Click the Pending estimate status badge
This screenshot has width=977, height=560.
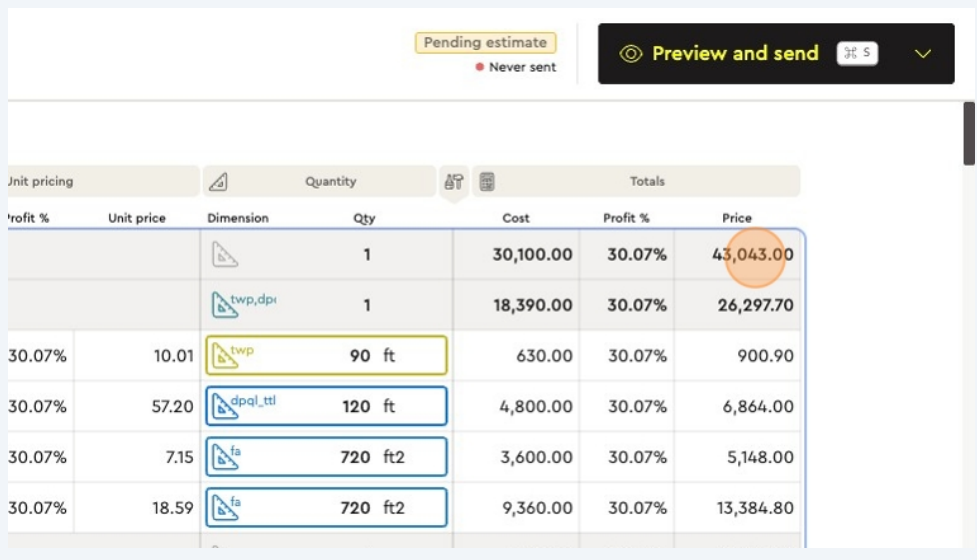[x=485, y=43]
